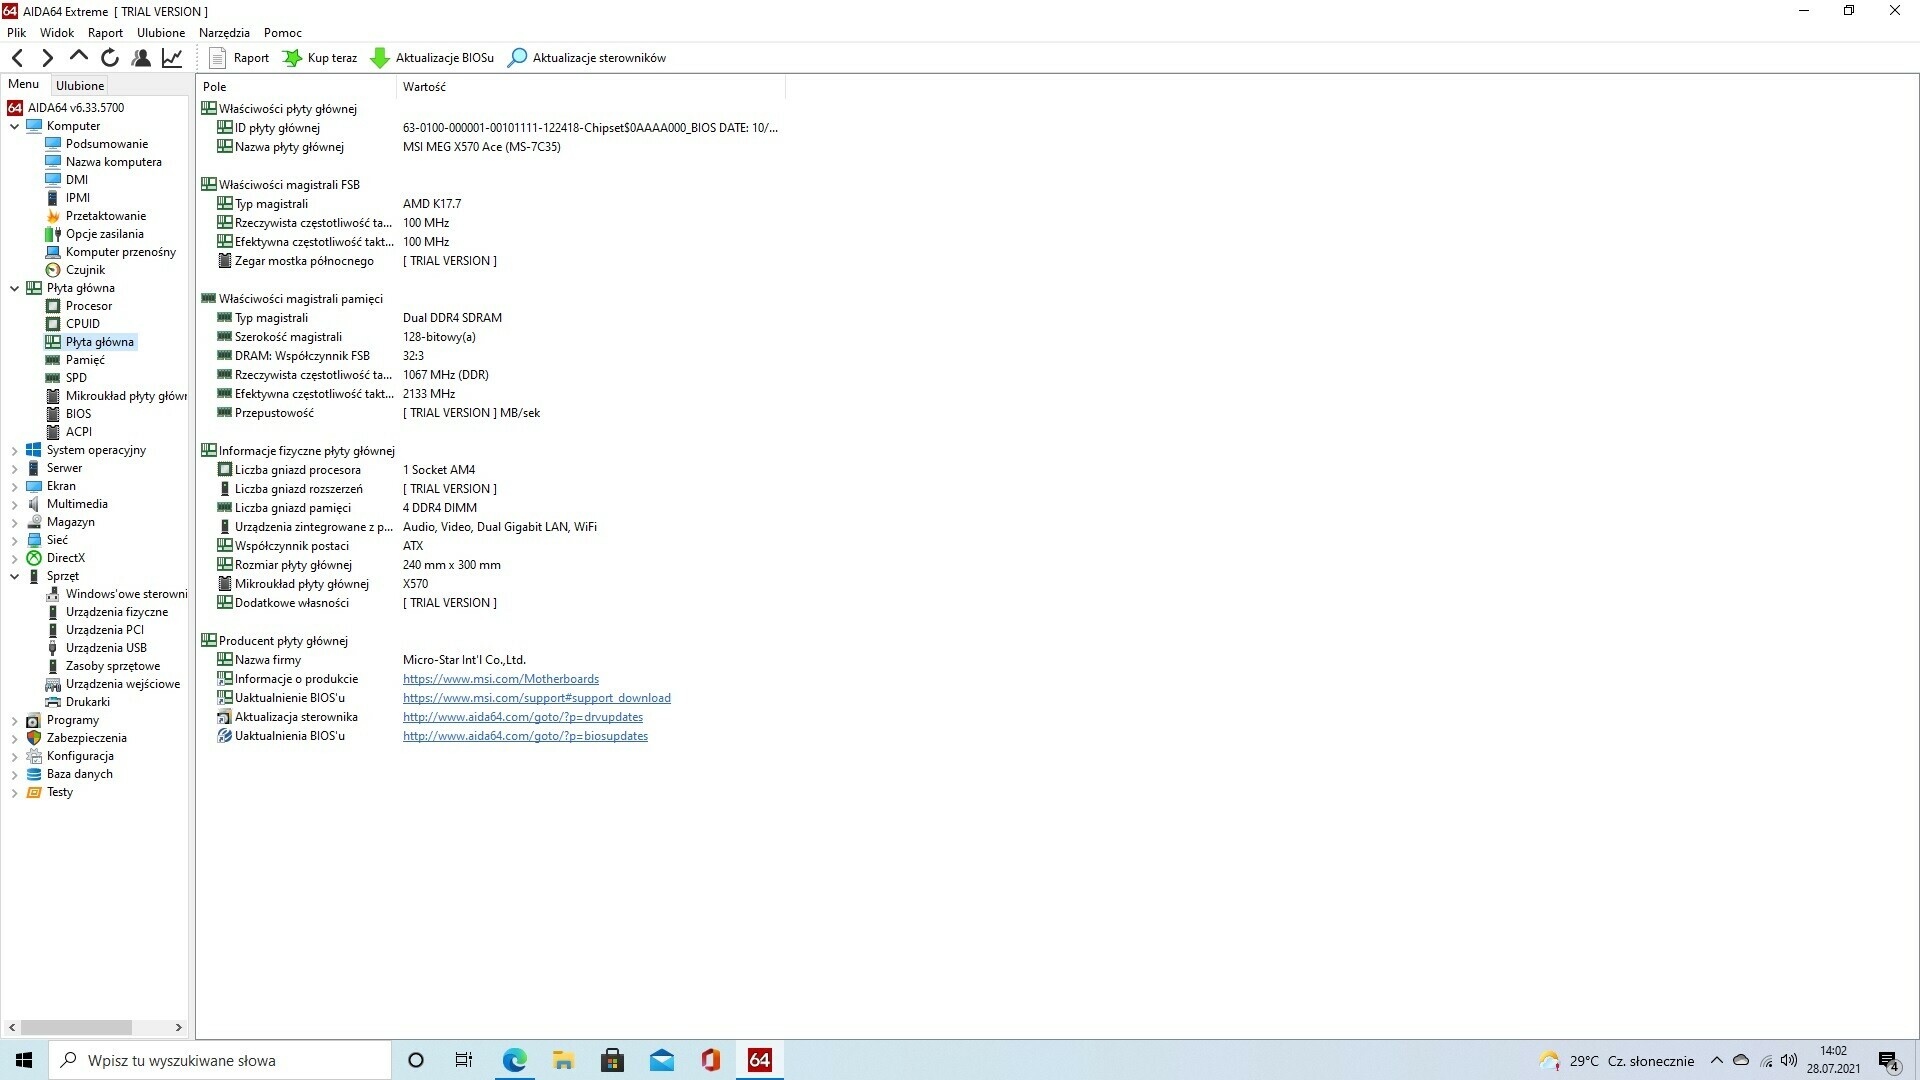Open Zabezpieczenia tree item

pos(87,738)
